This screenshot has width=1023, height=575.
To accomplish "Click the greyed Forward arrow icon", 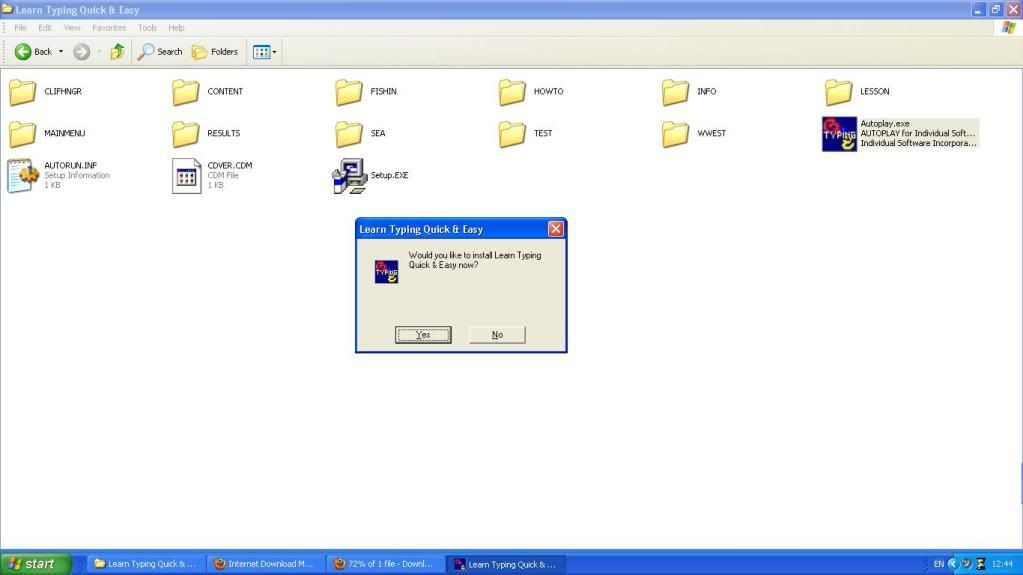I will (x=82, y=52).
